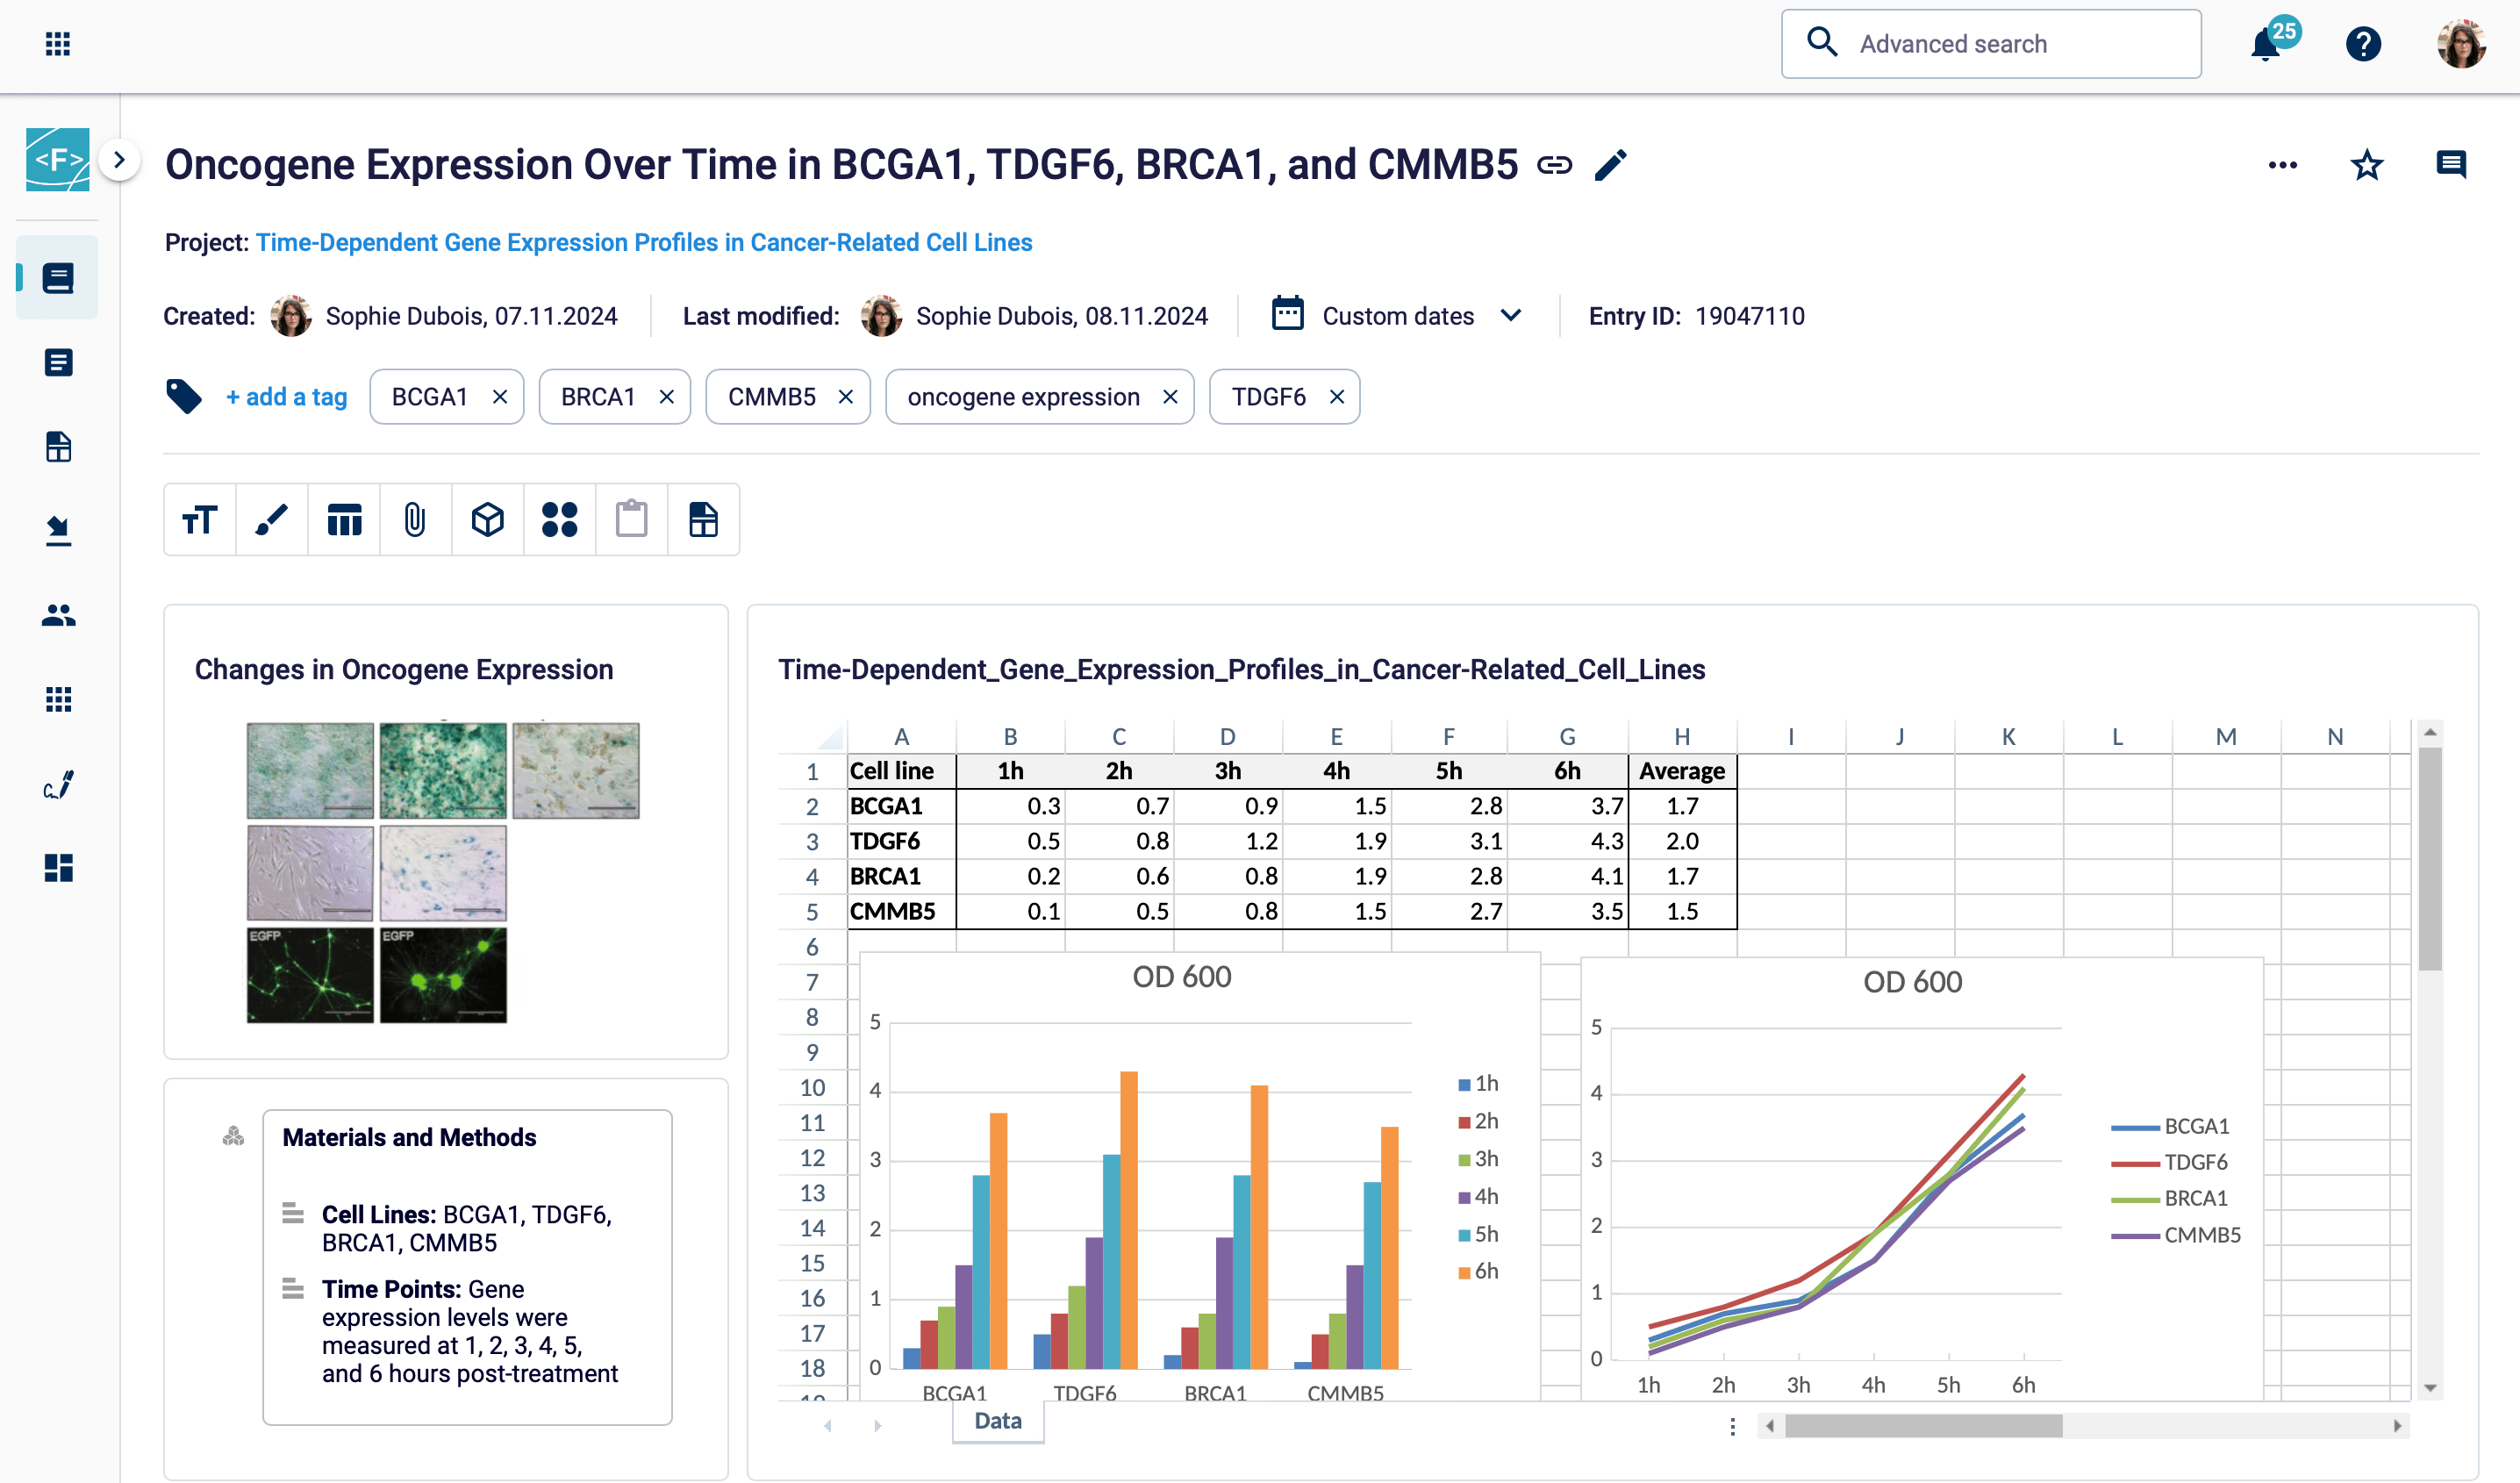Remove the BRCA1 tag
Screen dimensions: 2520x1483
667,397
